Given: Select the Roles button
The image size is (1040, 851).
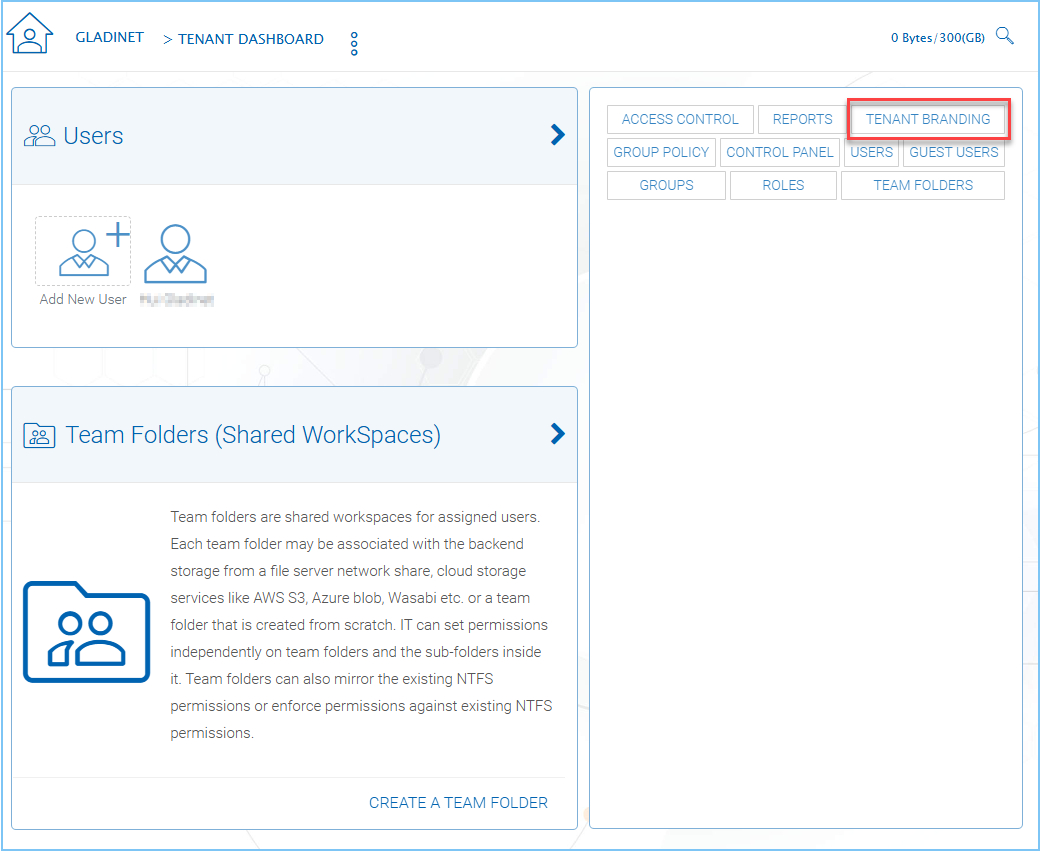Looking at the screenshot, I should (783, 185).
